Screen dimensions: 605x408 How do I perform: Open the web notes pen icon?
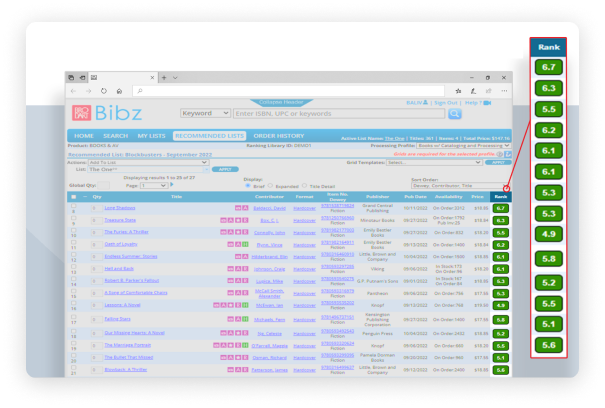coord(473,91)
